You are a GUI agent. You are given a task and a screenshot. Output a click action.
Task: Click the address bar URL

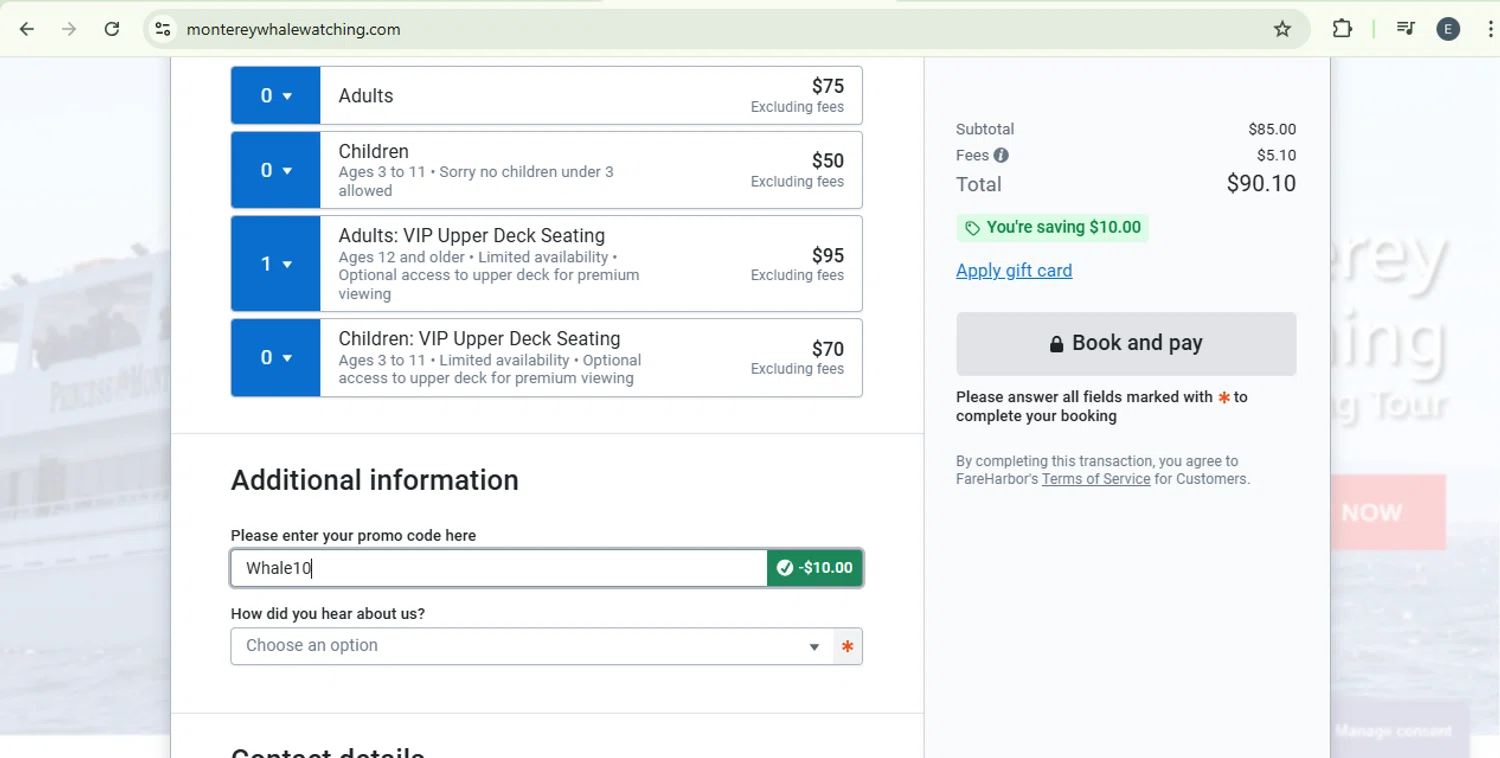(294, 29)
